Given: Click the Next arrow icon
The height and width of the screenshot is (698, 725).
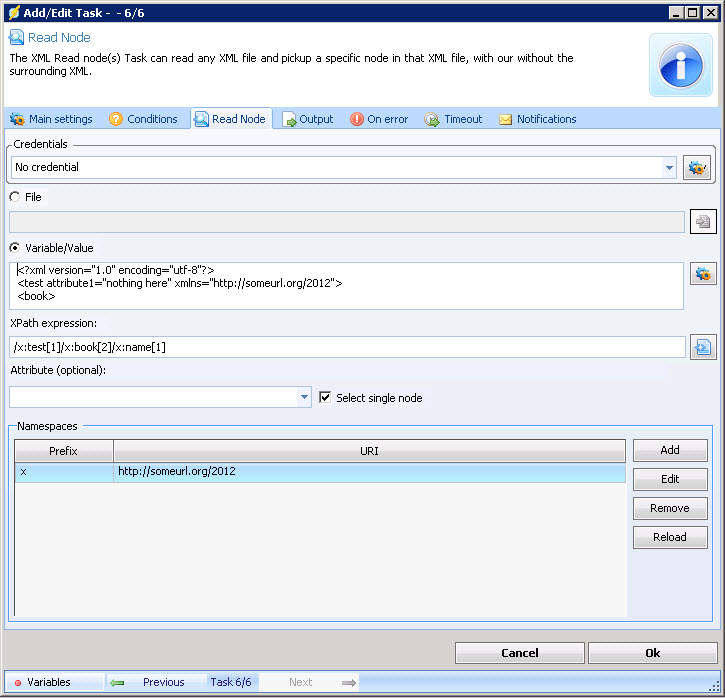Looking at the screenshot, I should pos(348,682).
